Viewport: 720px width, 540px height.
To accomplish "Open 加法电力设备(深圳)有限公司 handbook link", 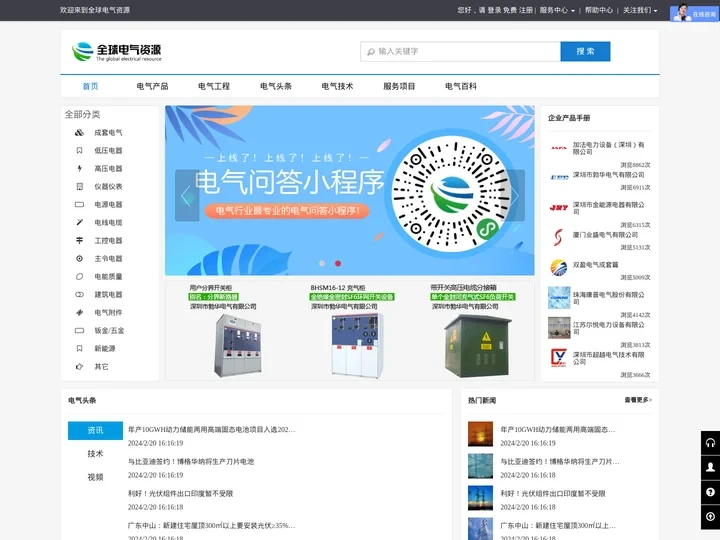I will [608, 148].
